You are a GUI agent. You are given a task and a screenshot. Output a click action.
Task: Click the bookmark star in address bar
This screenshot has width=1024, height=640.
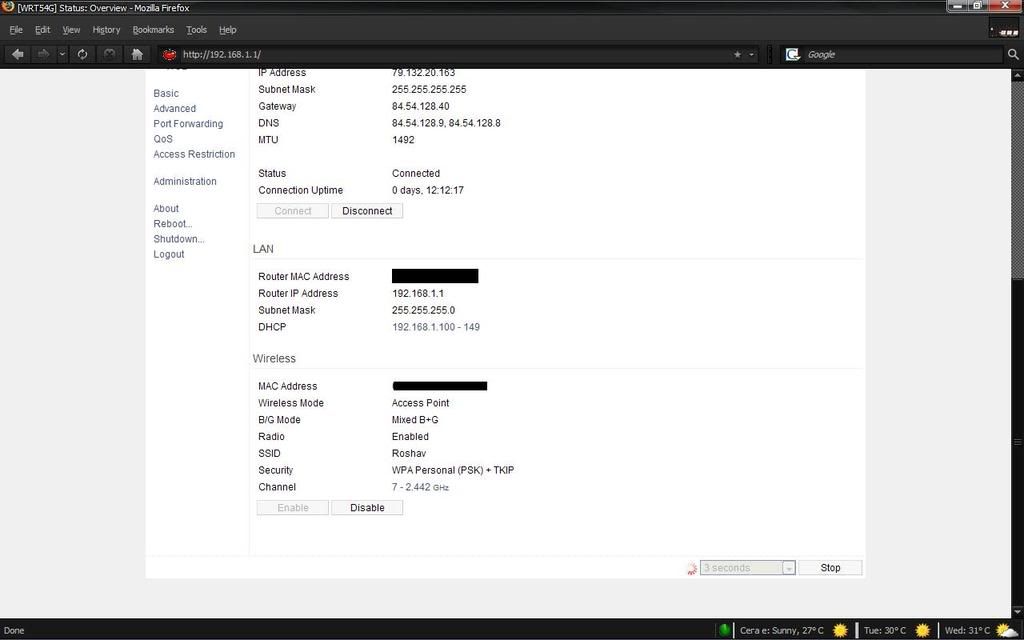pyautogui.click(x=738, y=54)
